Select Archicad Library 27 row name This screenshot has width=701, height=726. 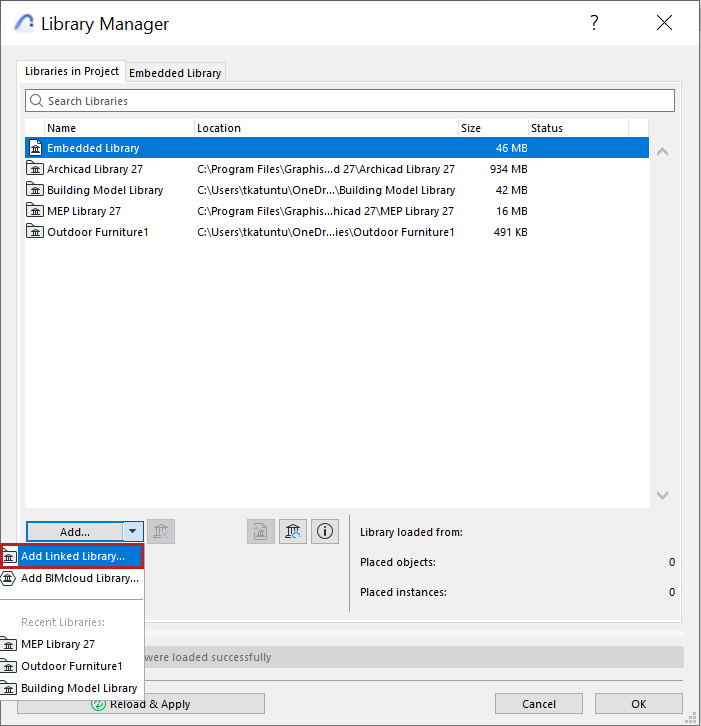pos(95,169)
